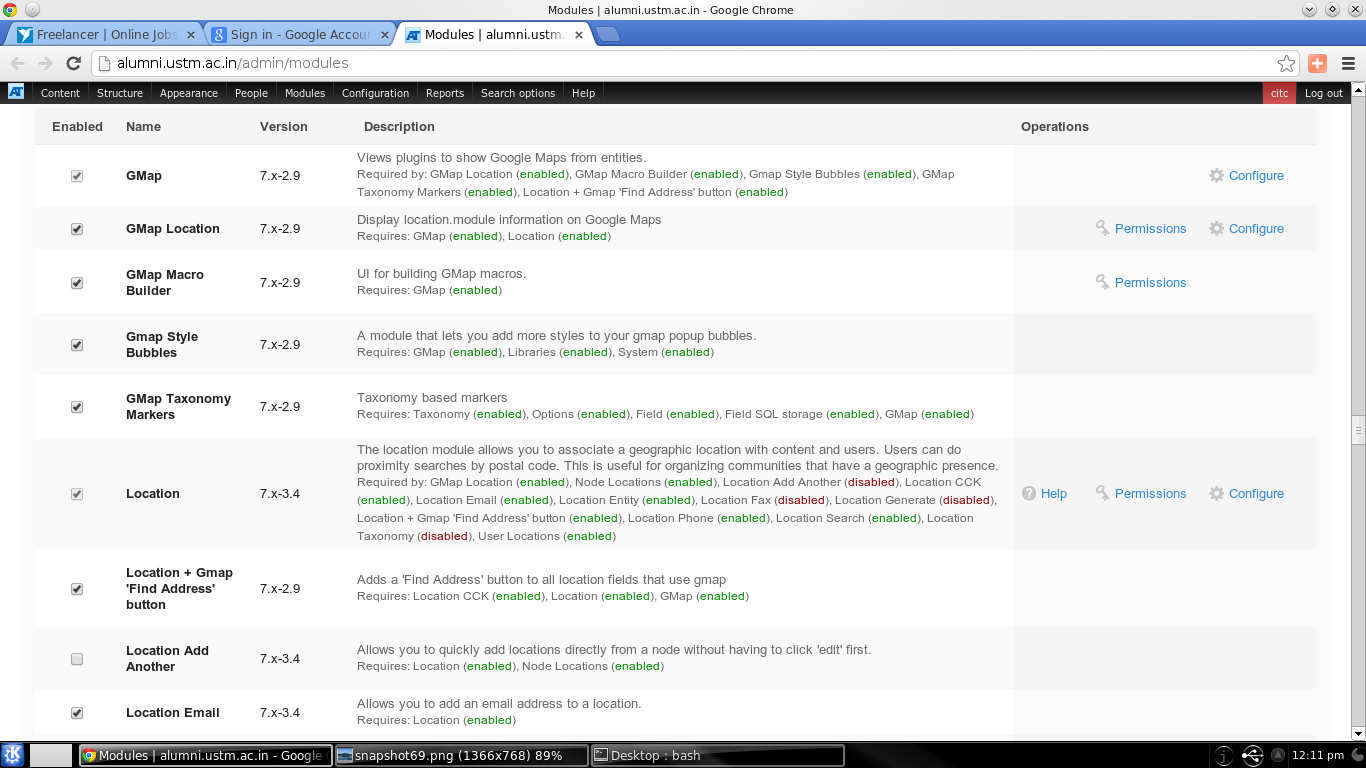
Task: Bookmark this page with the star icon
Action: [x=1286, y=63]
